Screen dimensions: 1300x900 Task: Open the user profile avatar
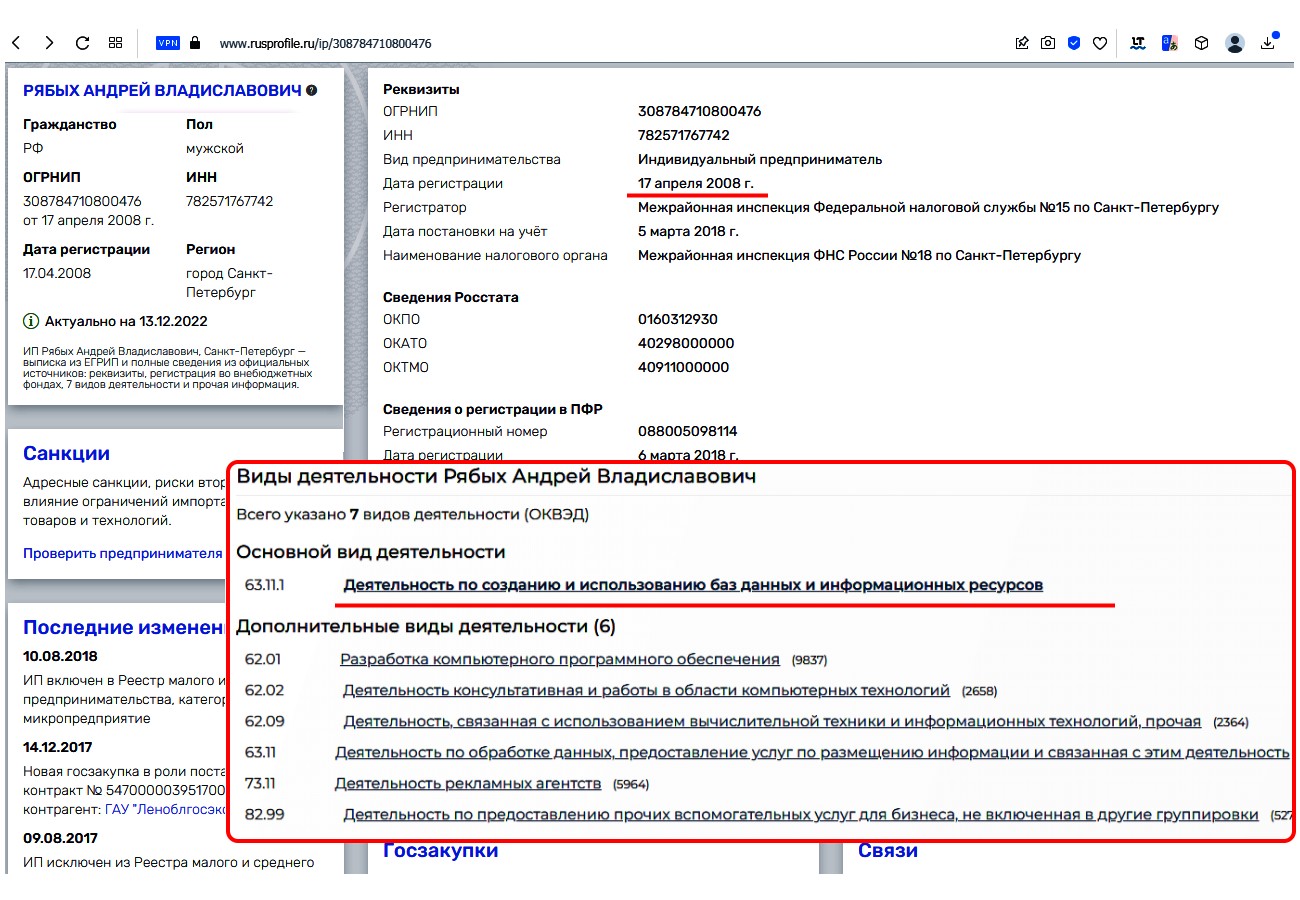1235,43
